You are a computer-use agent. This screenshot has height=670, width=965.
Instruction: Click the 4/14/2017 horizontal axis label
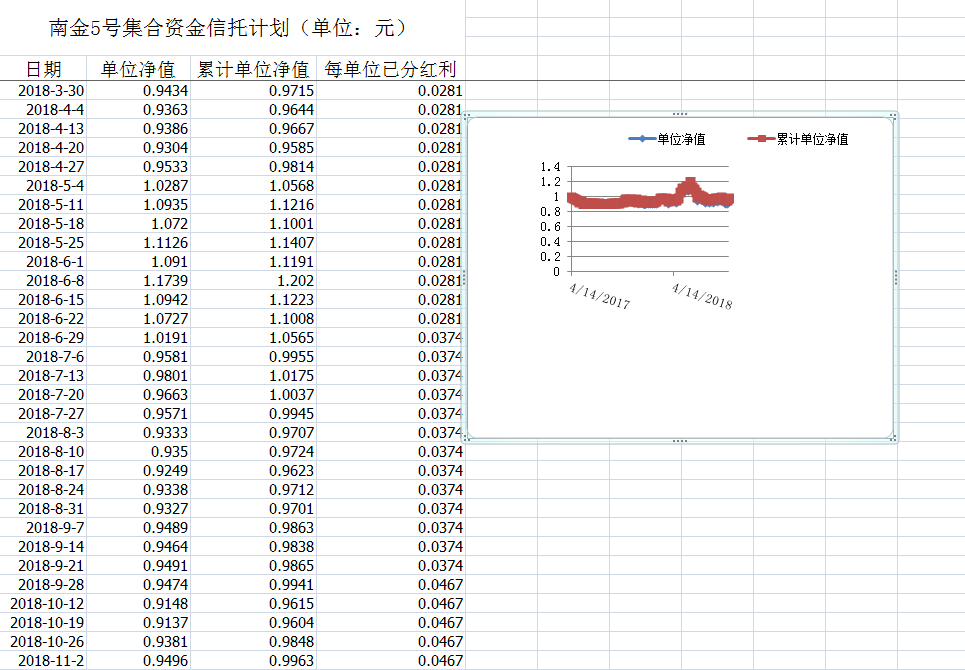[x=599, y=296]
